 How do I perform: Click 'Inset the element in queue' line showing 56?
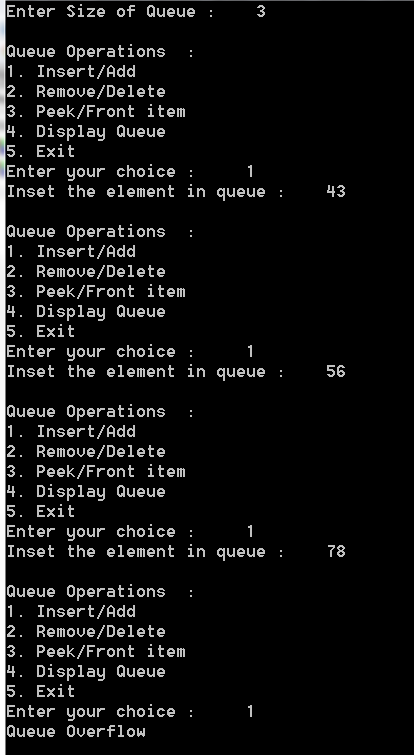(176, 371)
